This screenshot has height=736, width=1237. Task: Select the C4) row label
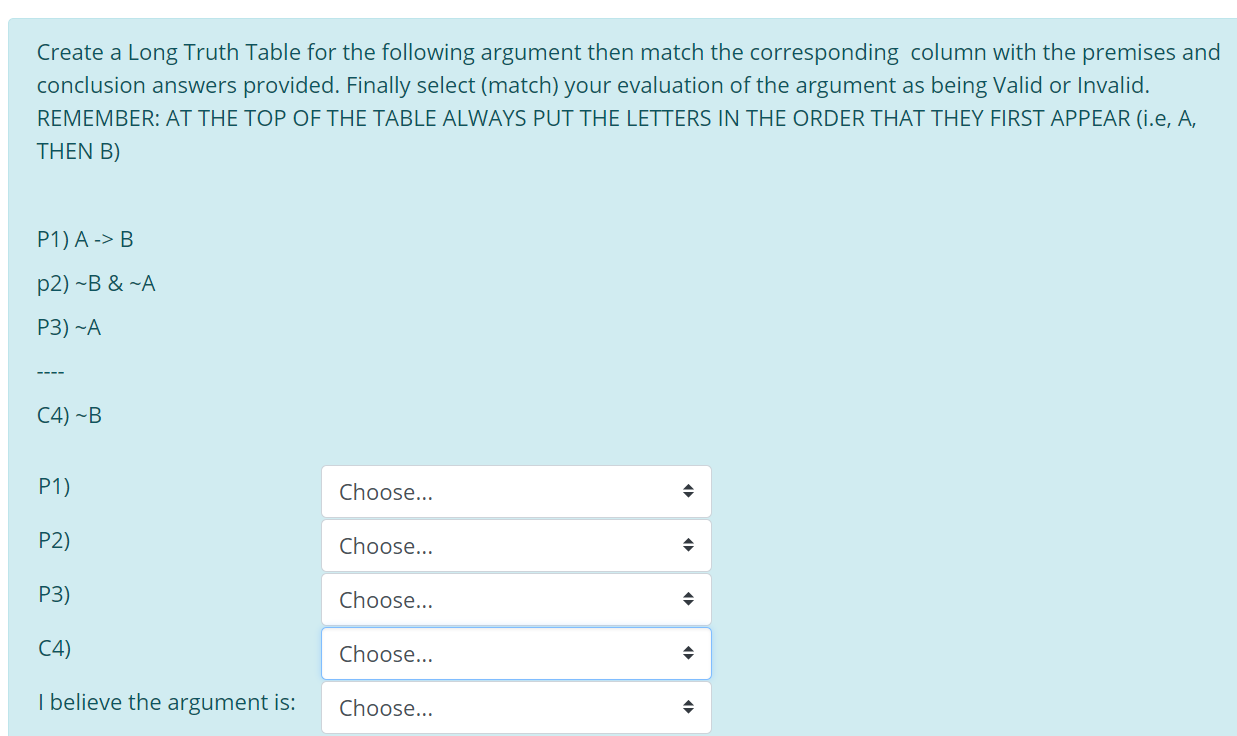pos(54,649)
